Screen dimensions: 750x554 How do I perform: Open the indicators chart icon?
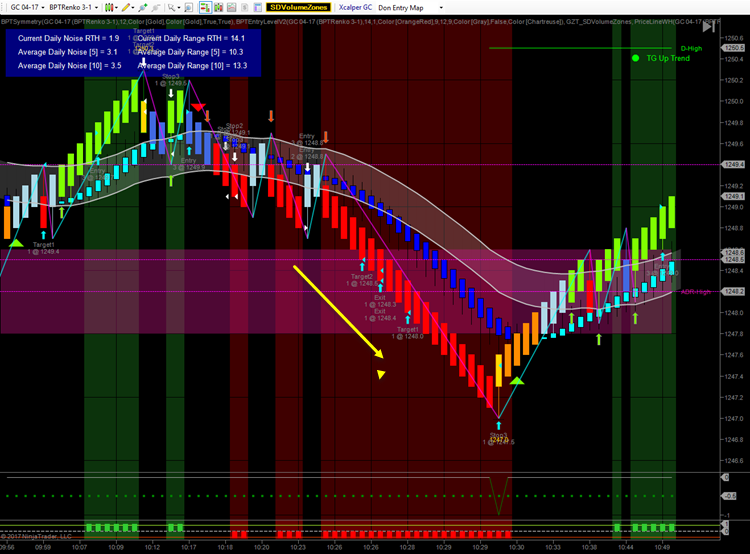[x=232, y=7]
